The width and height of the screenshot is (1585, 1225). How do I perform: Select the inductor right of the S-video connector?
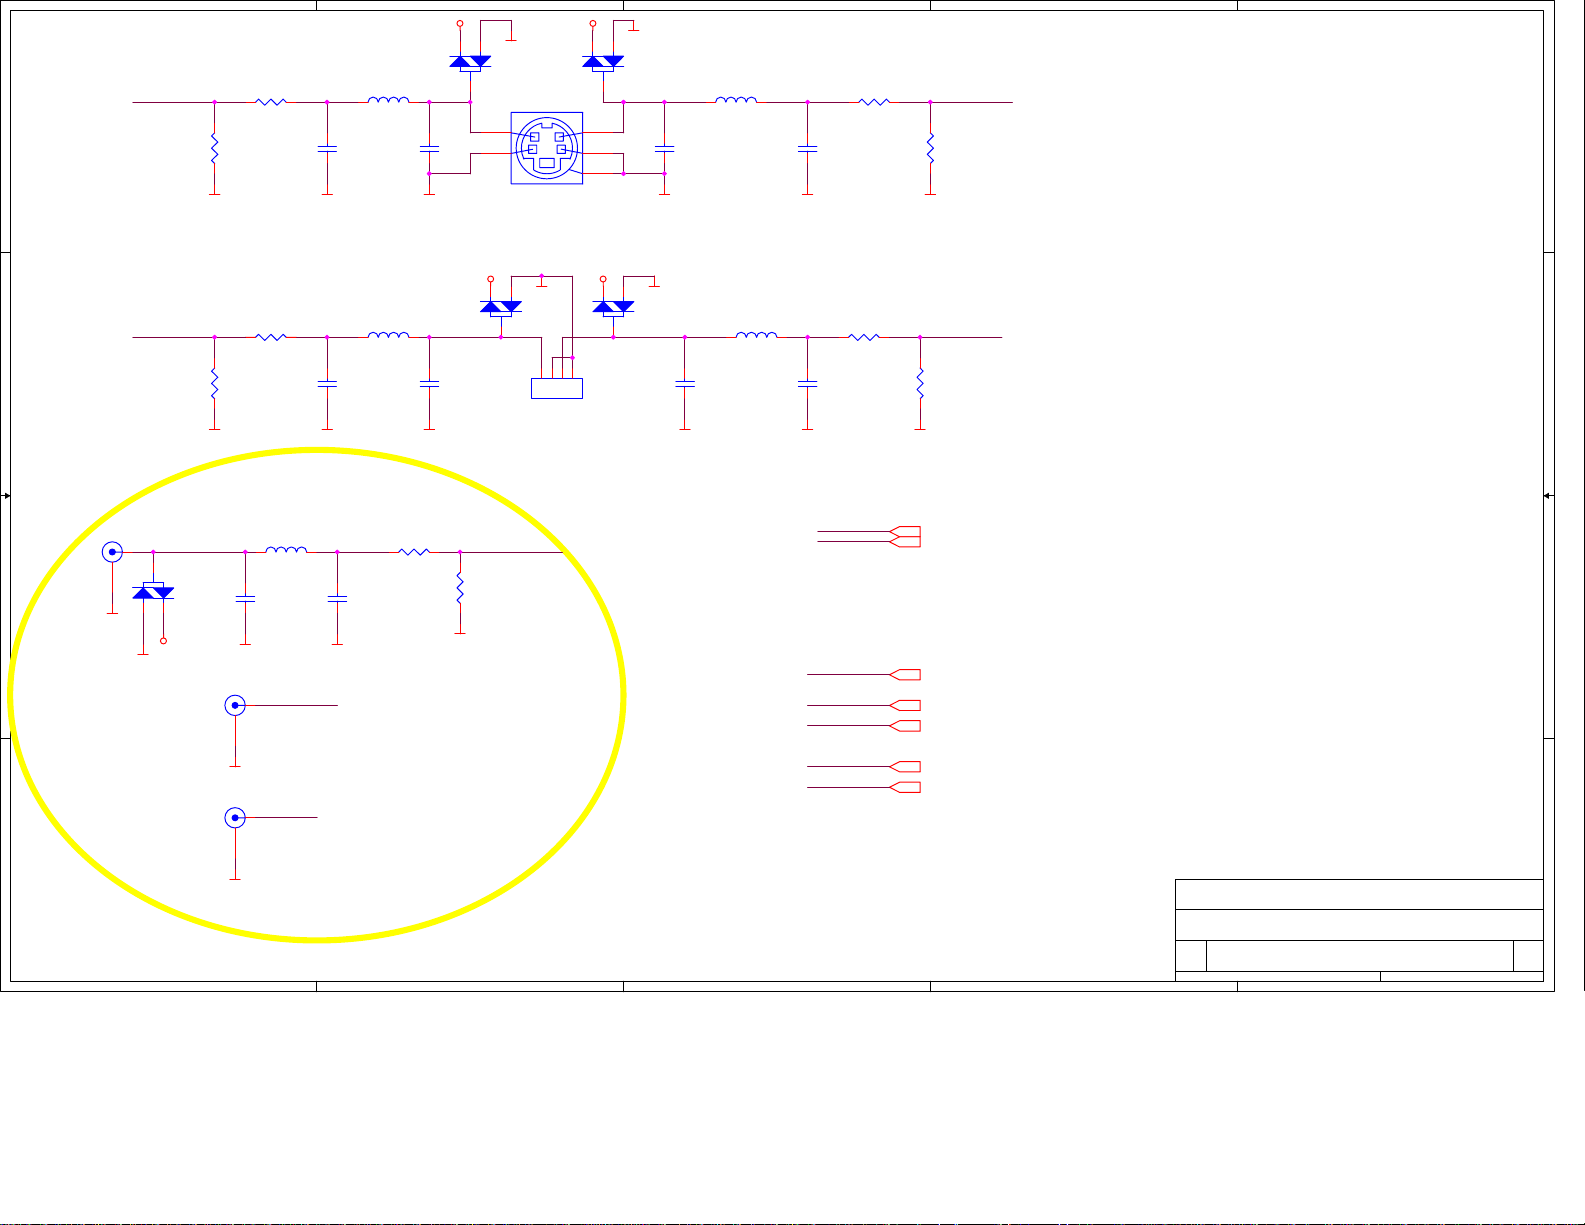(x=736, y=99)
